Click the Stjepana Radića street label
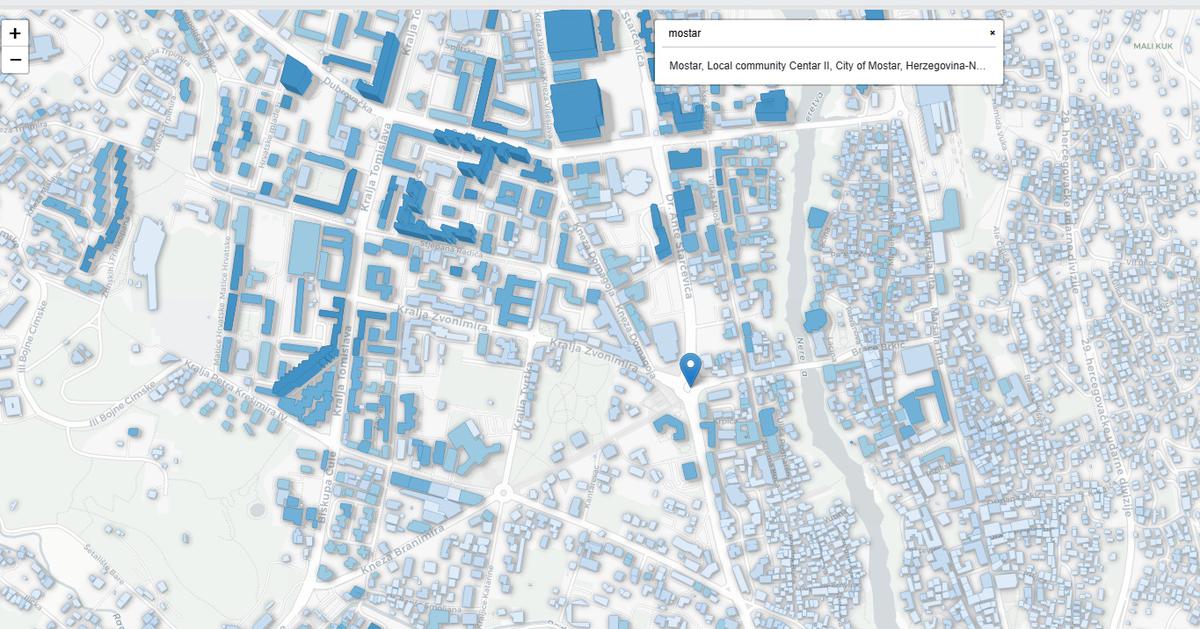 point(452,248)
